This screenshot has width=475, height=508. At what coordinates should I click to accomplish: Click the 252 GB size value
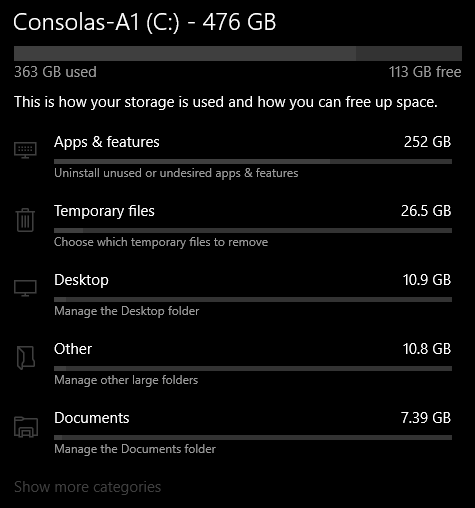(427, 142)
